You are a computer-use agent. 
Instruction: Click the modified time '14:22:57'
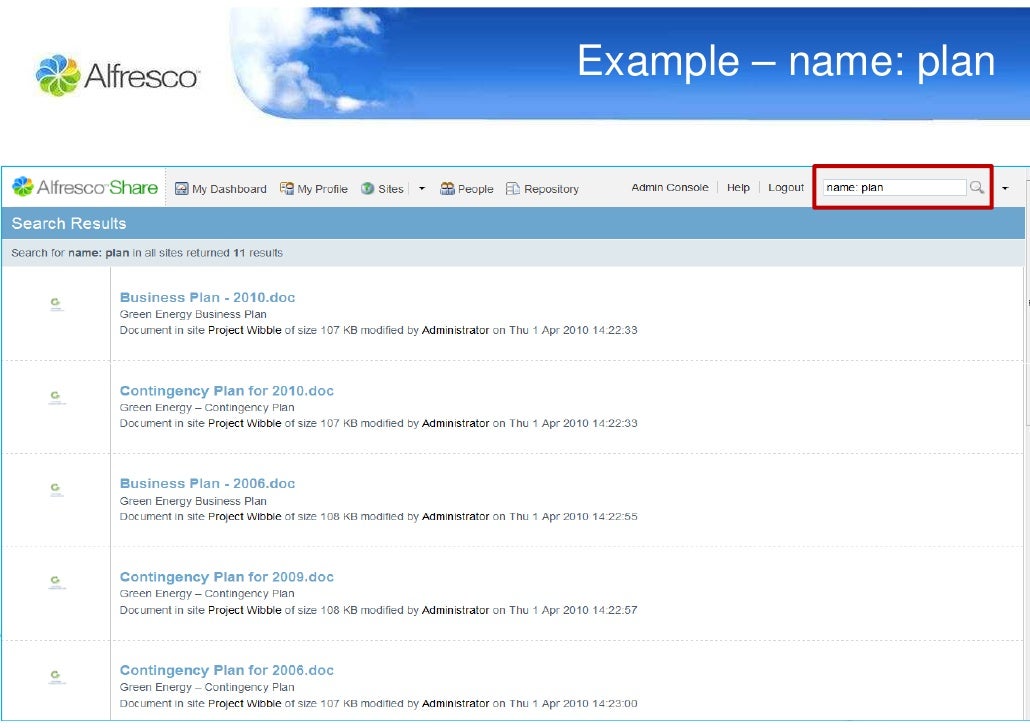pyautogui.click(x=615, y=610)
